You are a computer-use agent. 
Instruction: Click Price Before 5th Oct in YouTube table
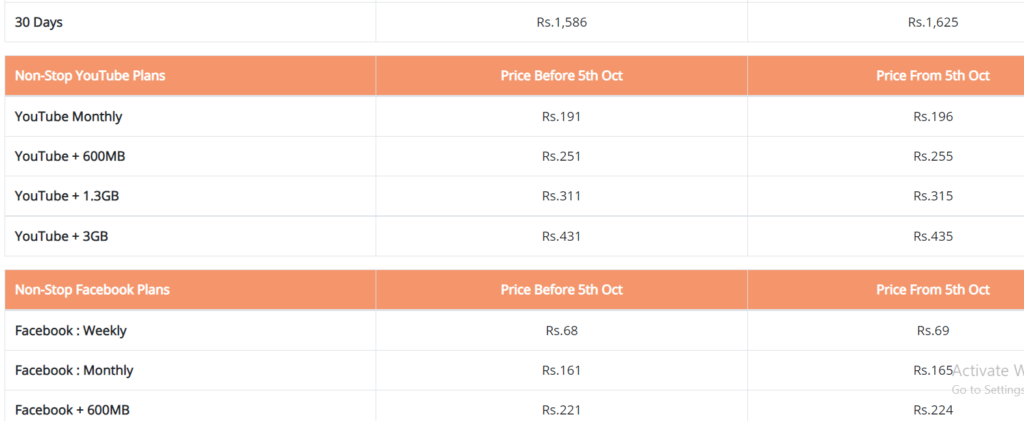(x=562, y=76)
